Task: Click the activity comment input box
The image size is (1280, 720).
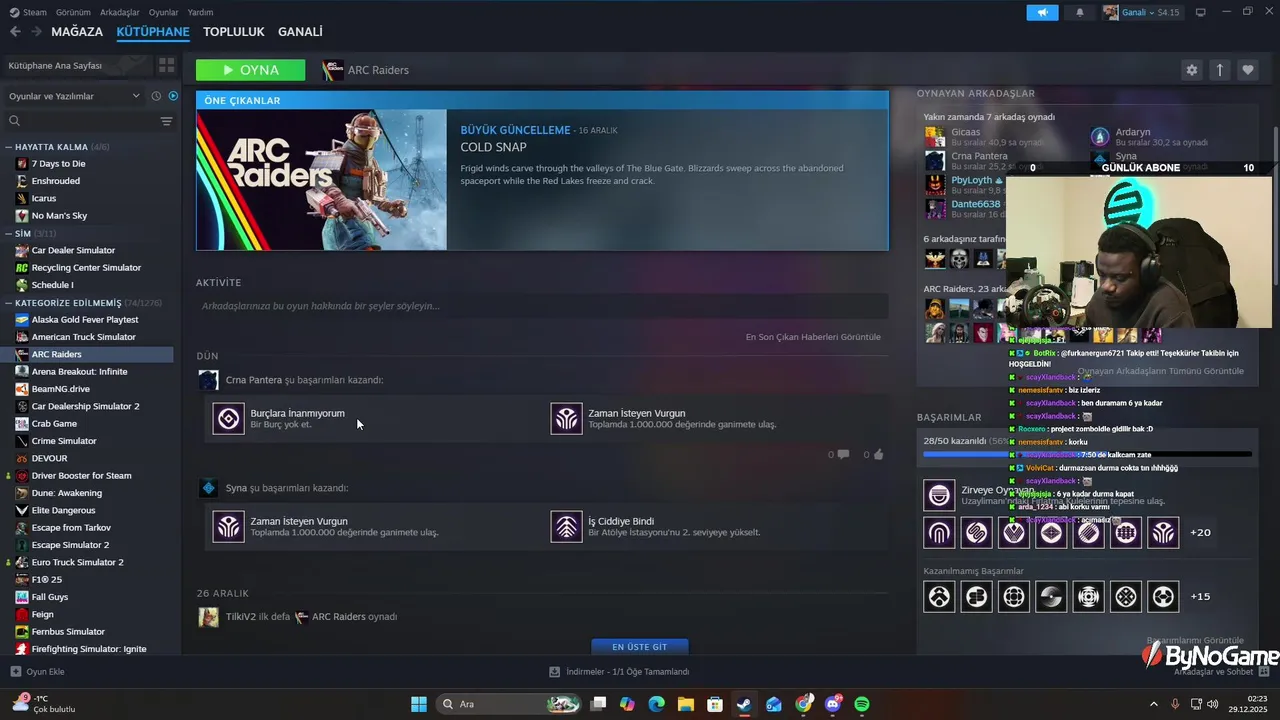Action: point(542,306)
